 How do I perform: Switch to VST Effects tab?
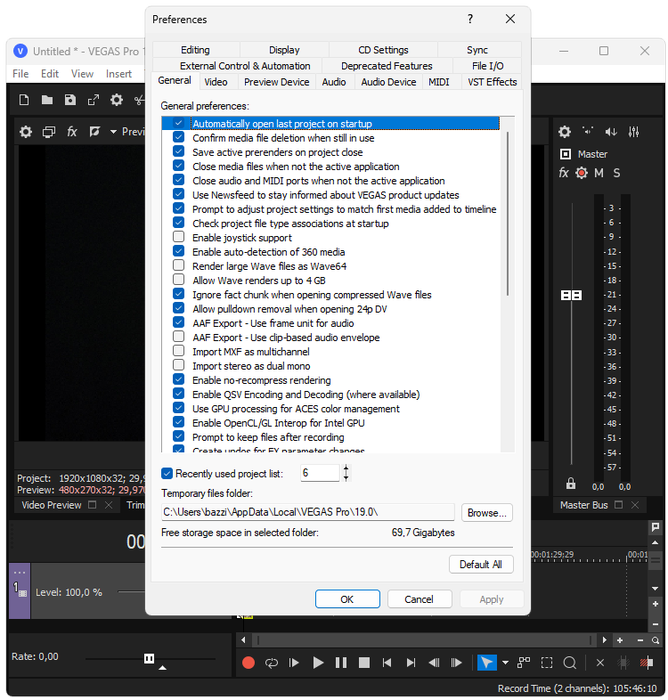click(492, 82)
